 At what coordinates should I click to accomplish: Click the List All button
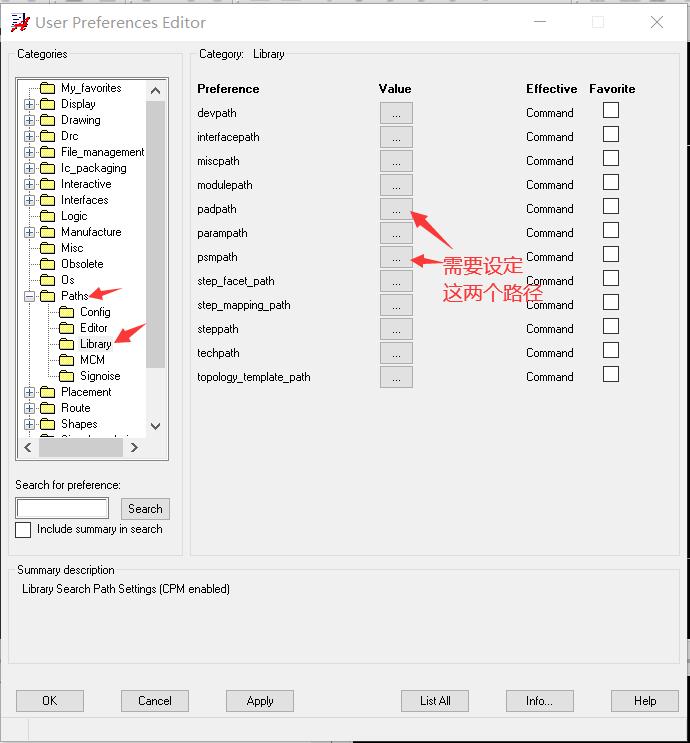435,701
